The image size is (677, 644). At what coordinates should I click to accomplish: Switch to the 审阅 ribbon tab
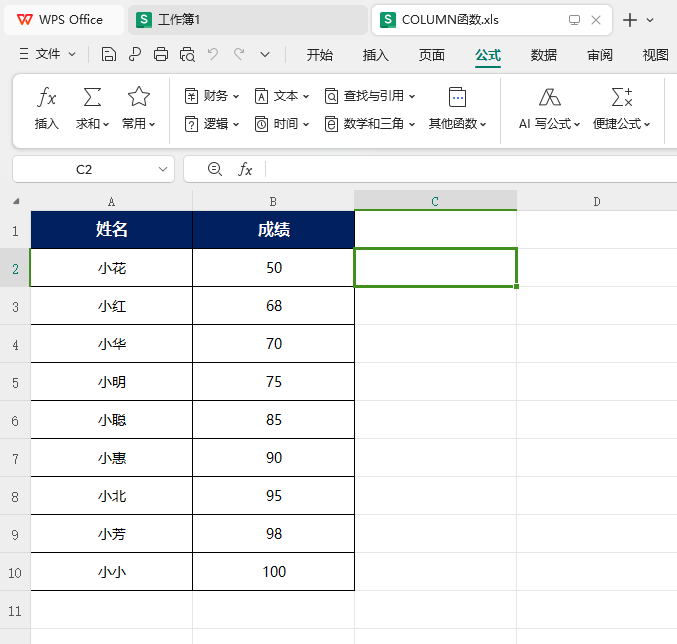click(x=600, y=55)
